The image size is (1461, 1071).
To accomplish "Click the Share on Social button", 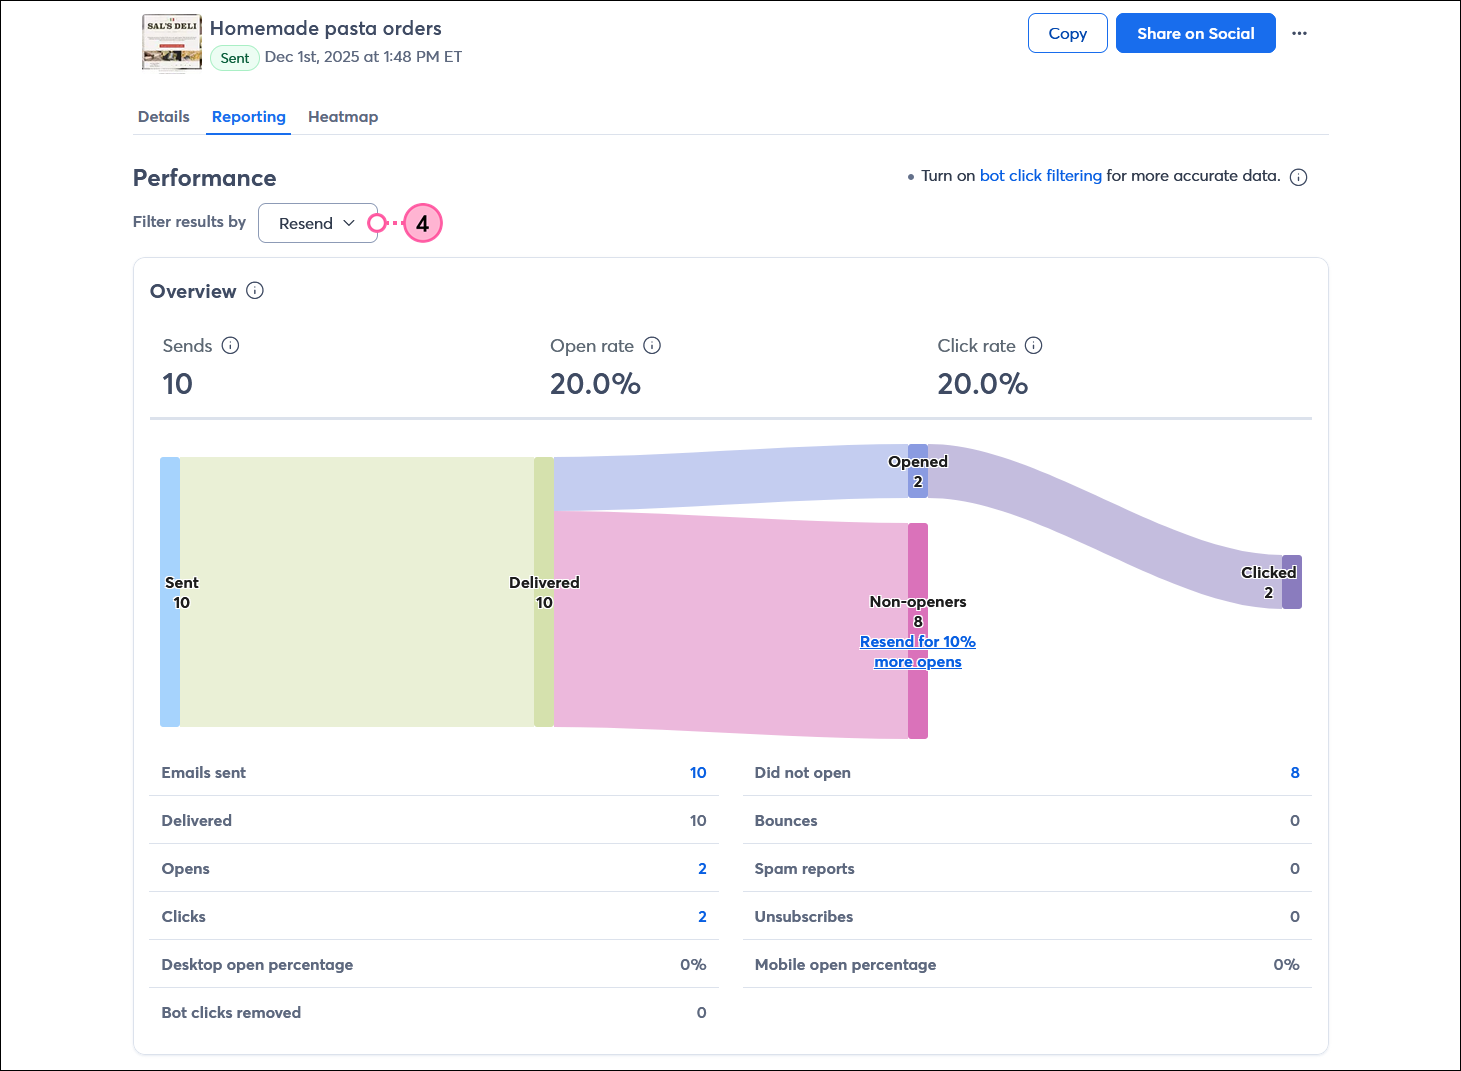I will coord(1195,33).
